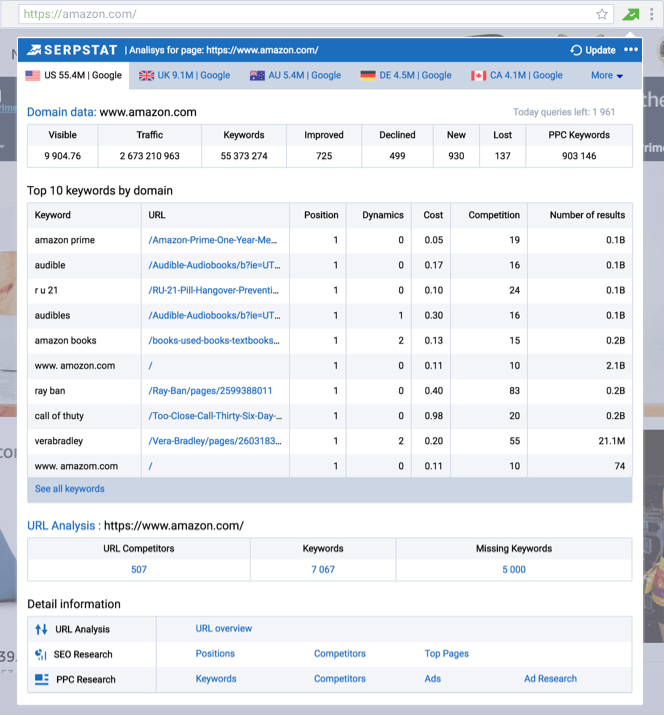The width and height of the screenshot is (664, 716).
Task: Open the Amazon-Prime-One-Year URL link
Action: click(212, 240)
